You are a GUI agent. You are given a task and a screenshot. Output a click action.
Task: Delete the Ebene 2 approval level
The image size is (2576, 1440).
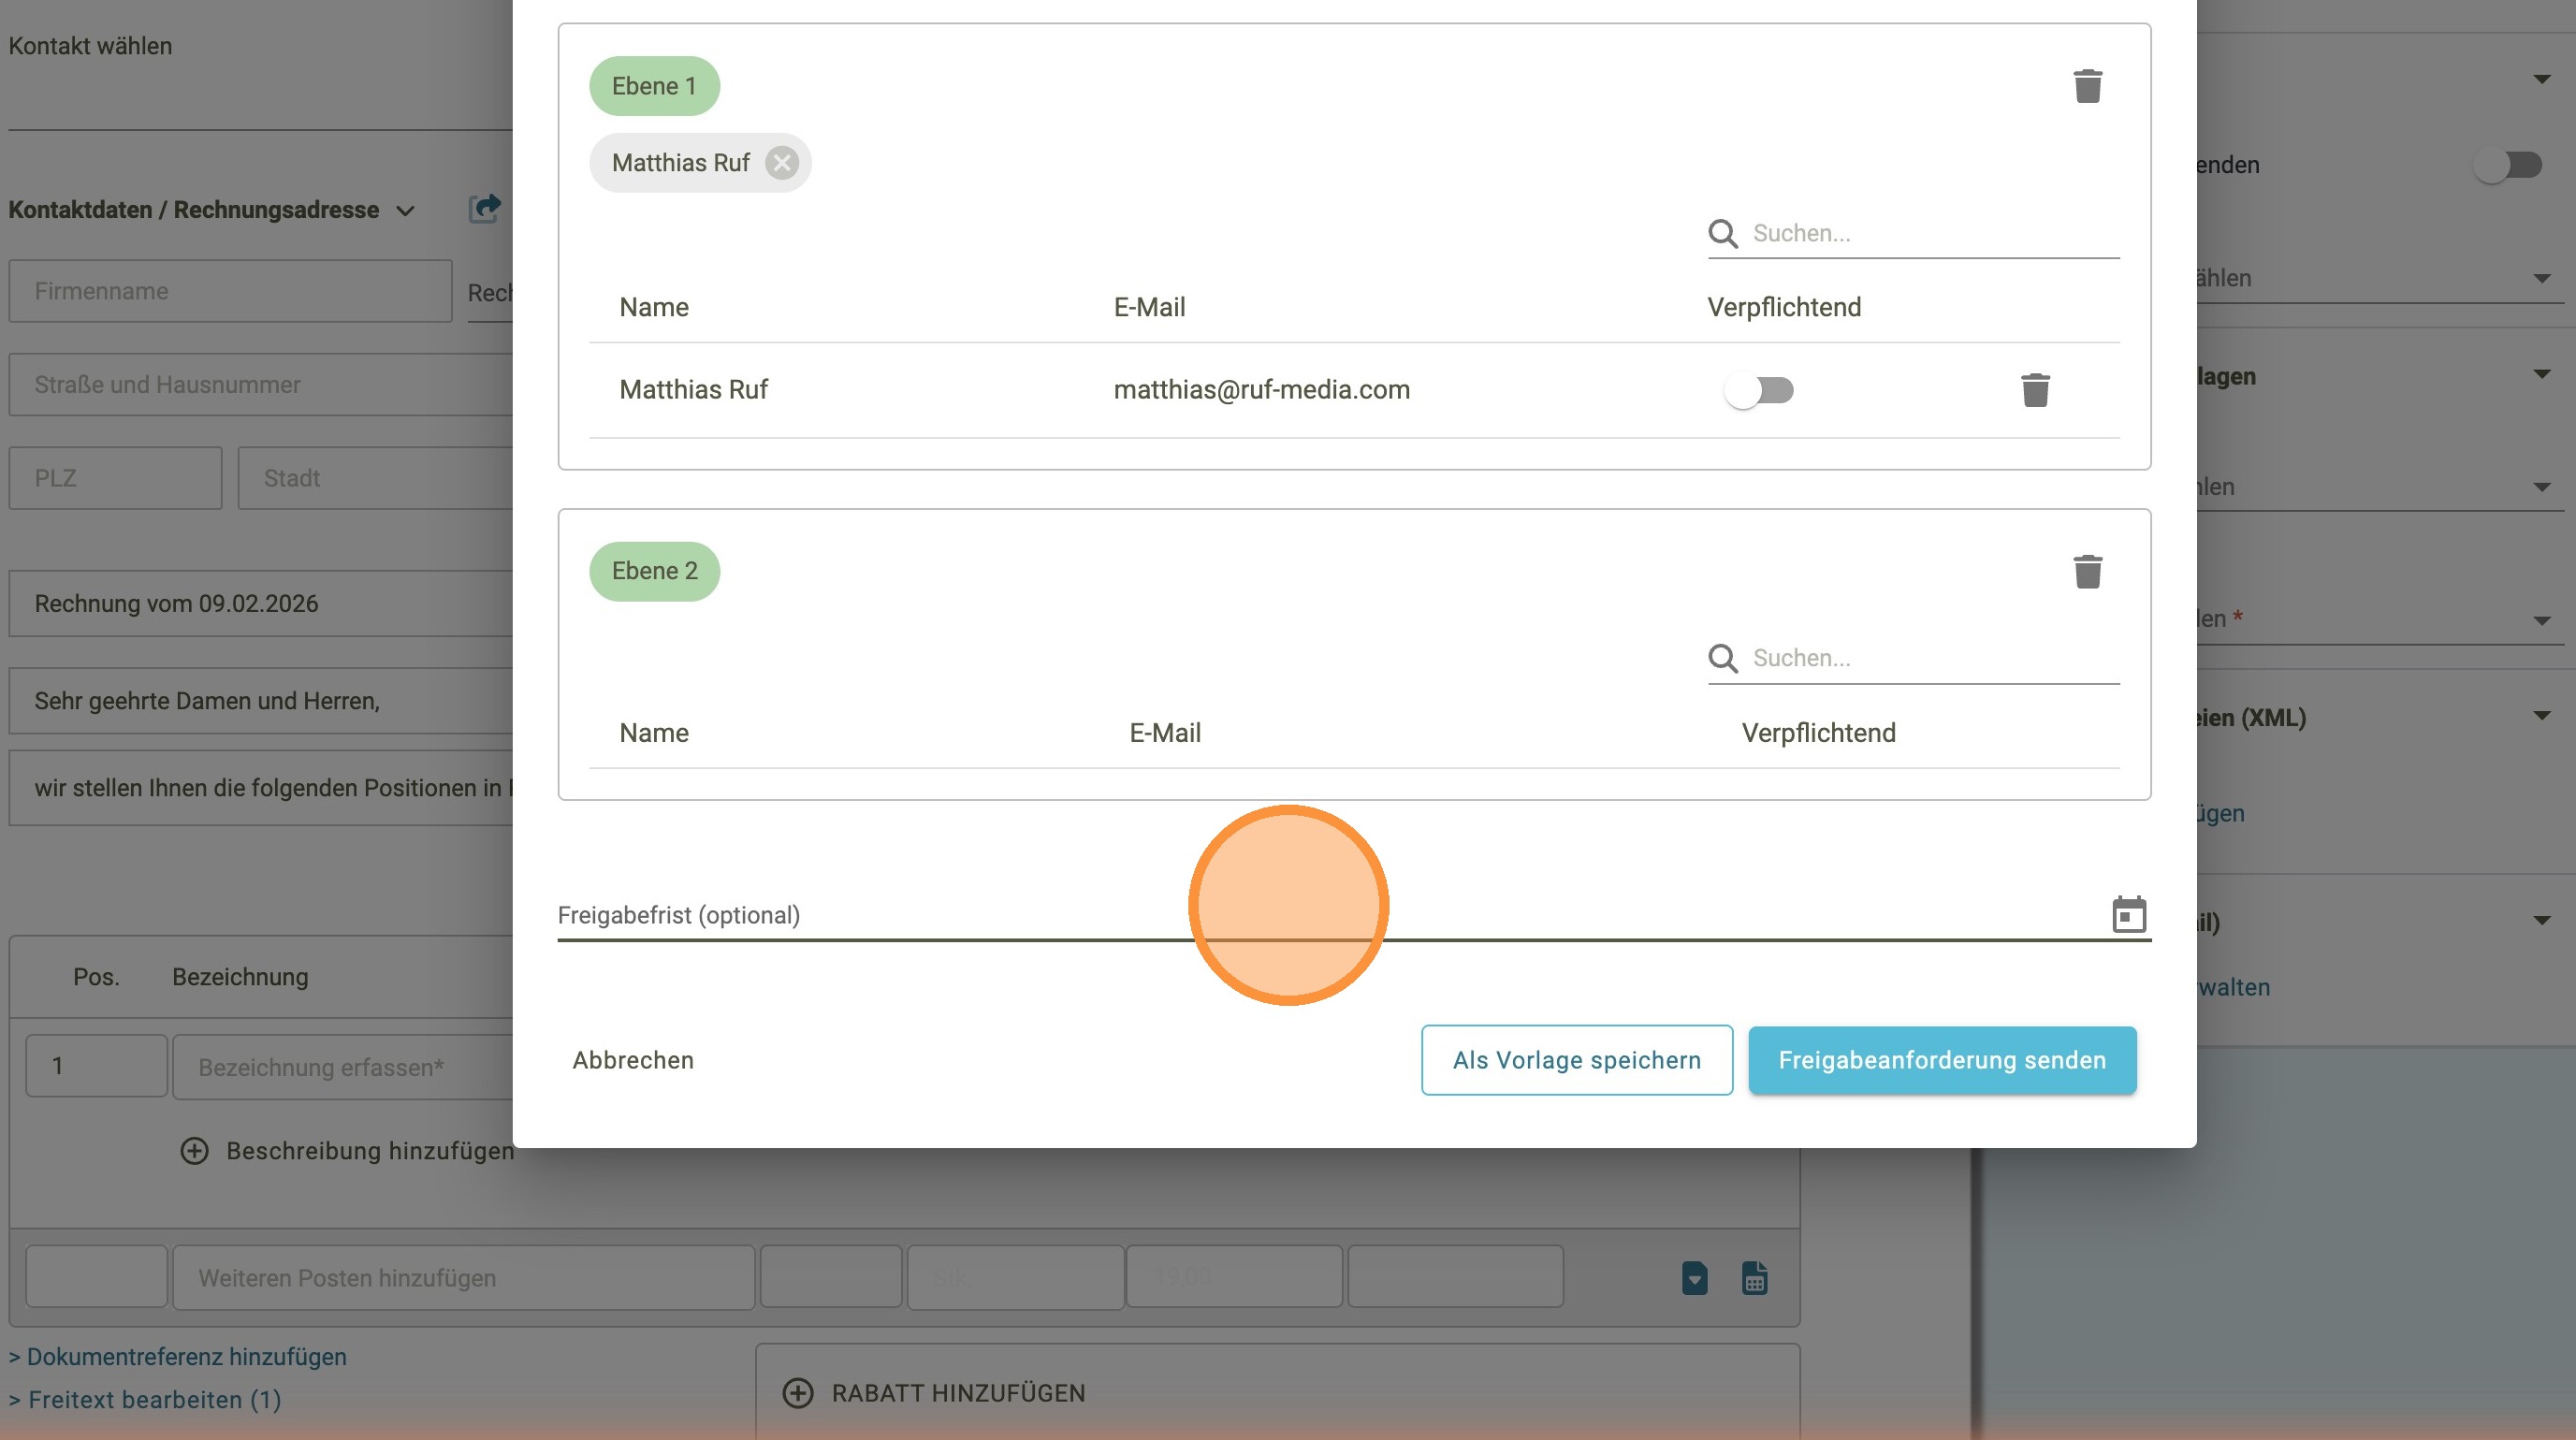pos(2087,571)
